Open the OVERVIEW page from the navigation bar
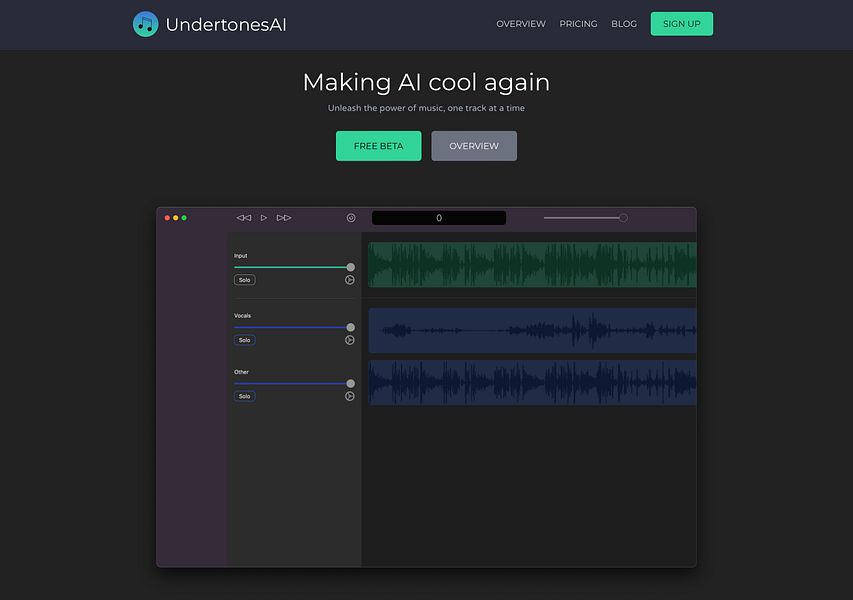 click(x=520, y=23)
